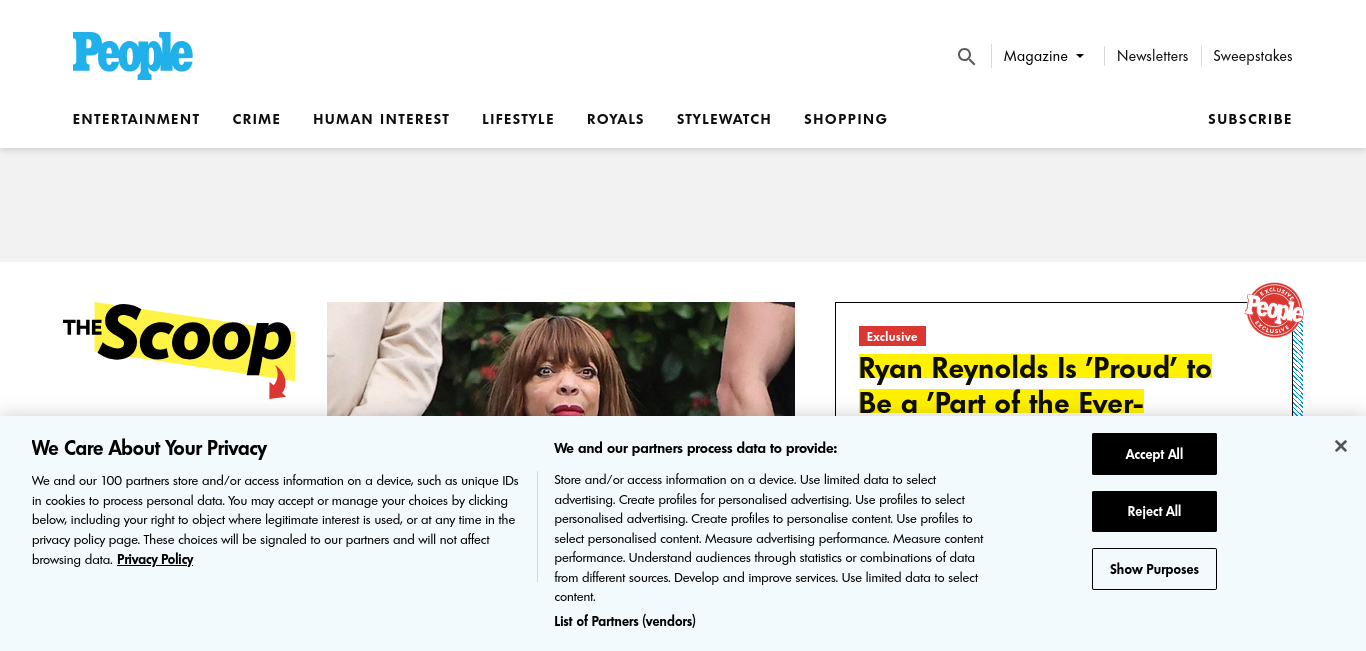Expand the Magazine dropdown arrow

pos(1080,57)
